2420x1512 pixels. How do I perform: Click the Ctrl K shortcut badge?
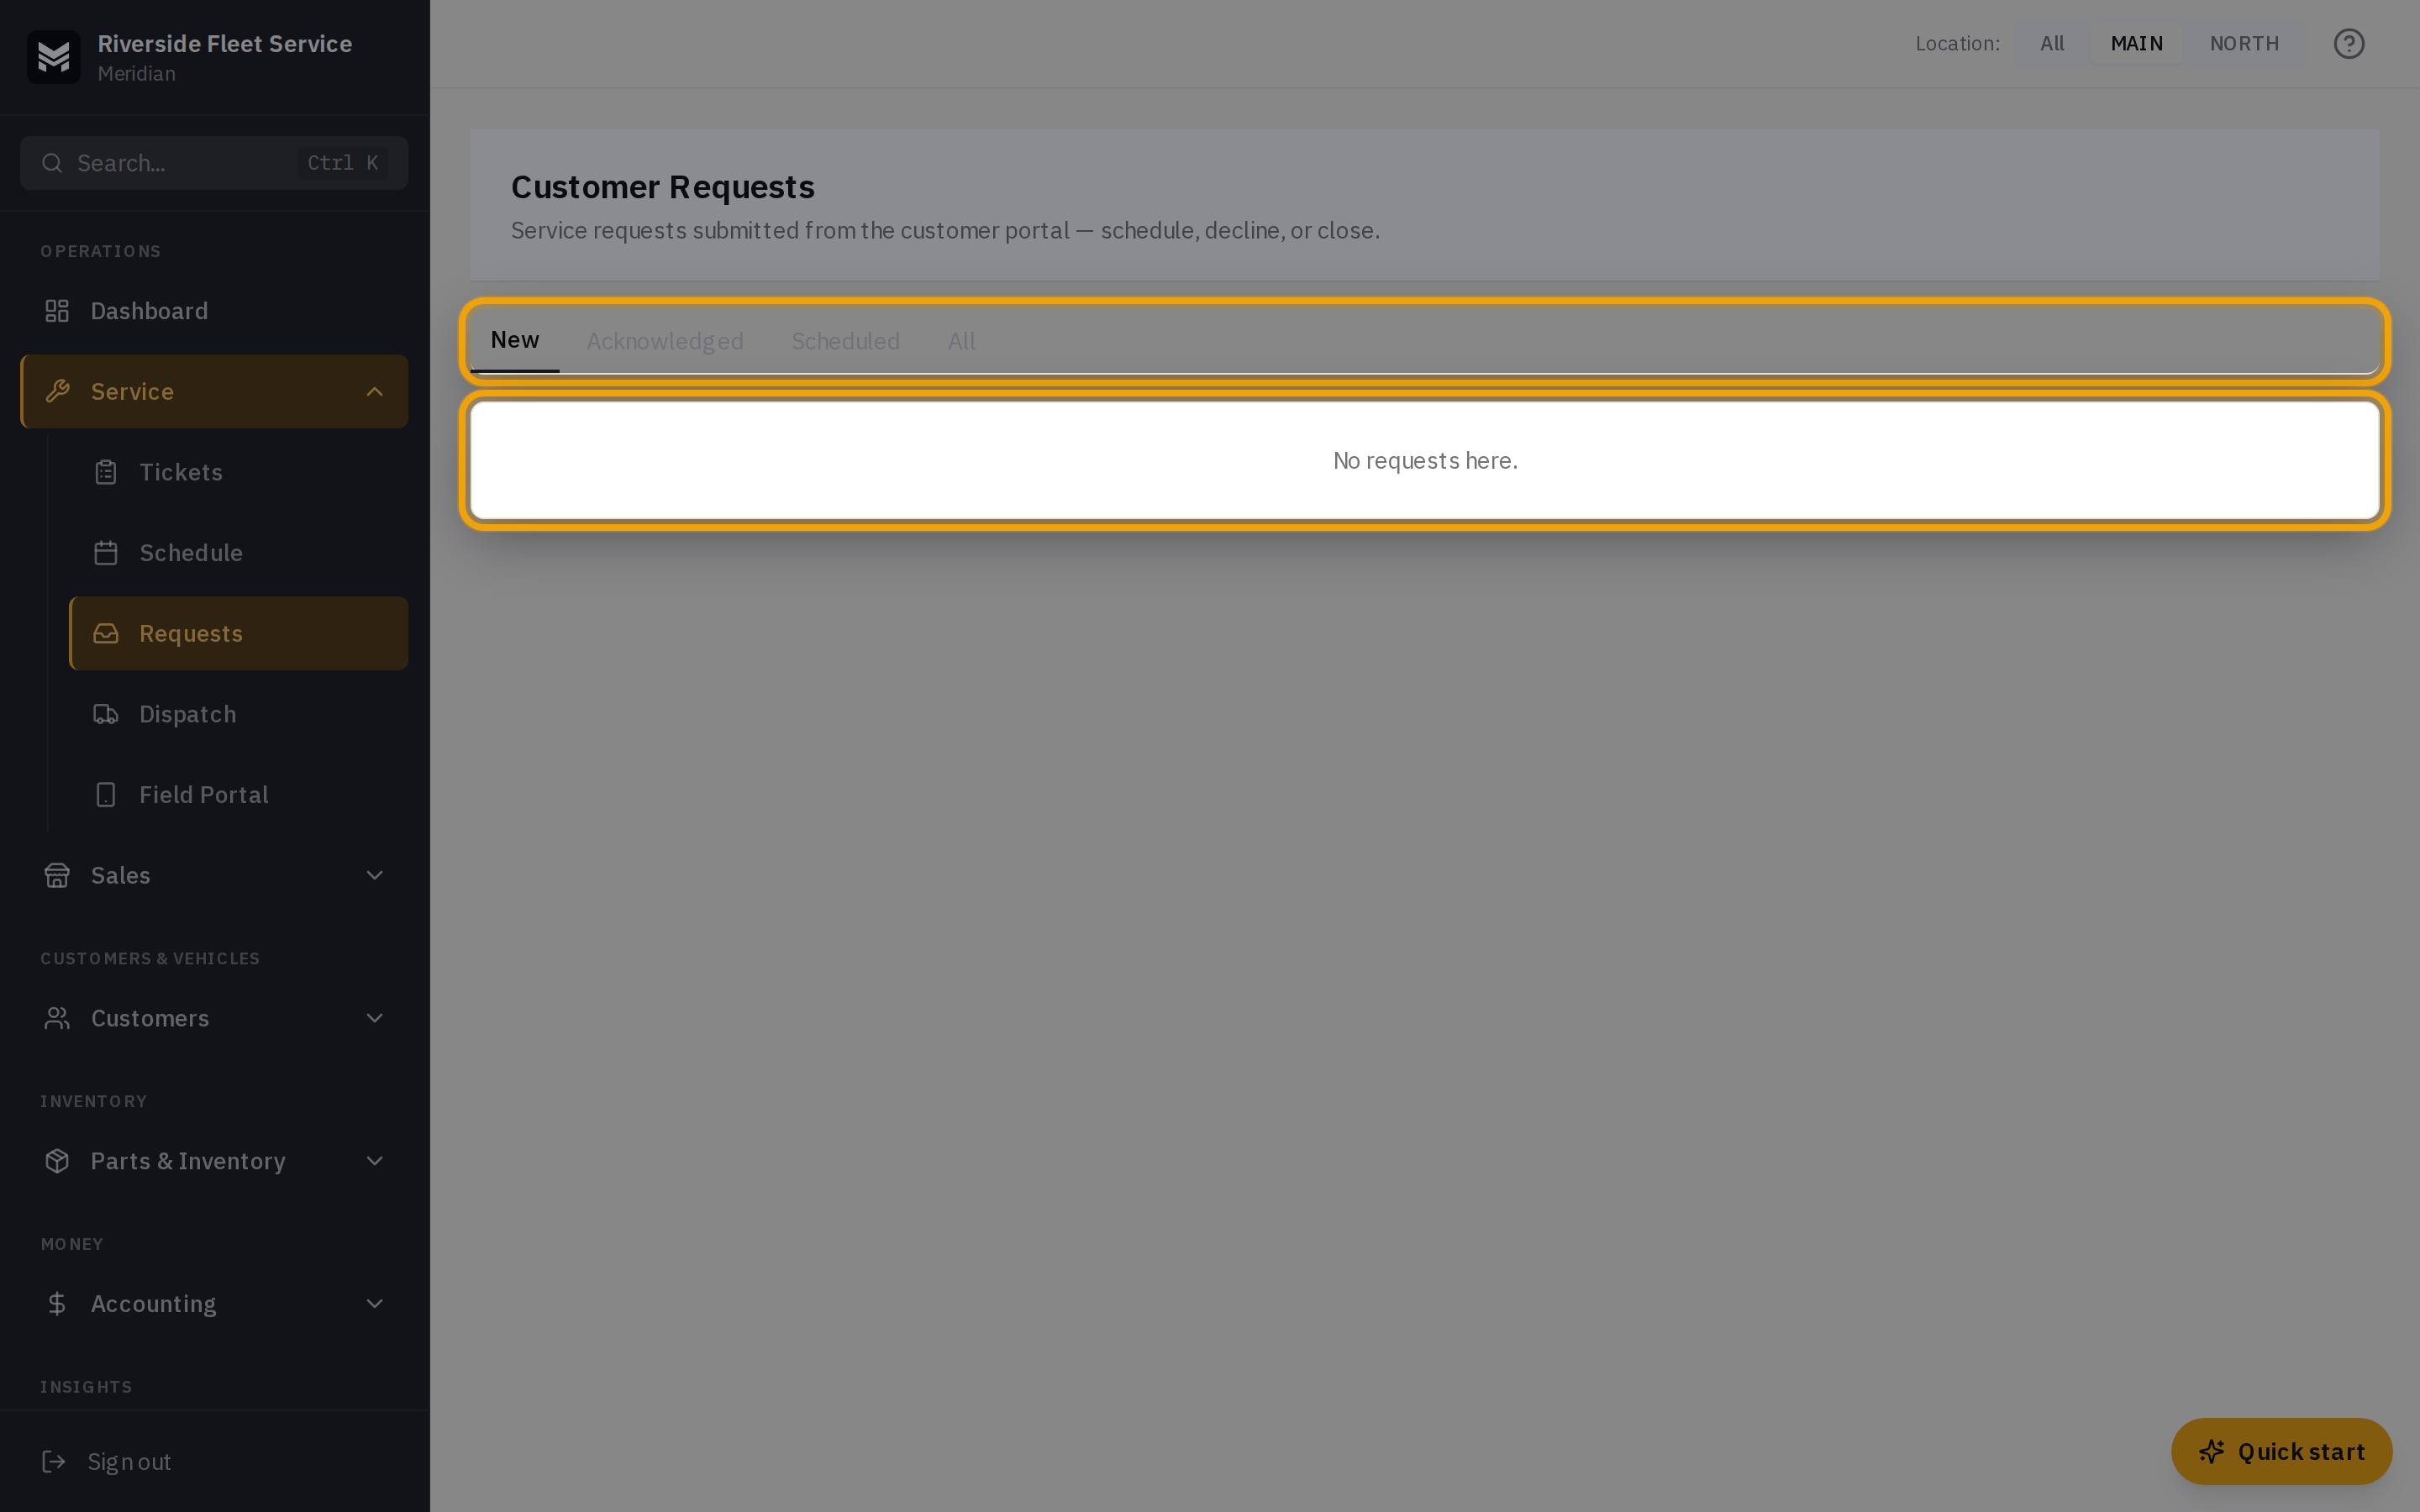pos(343,163)
